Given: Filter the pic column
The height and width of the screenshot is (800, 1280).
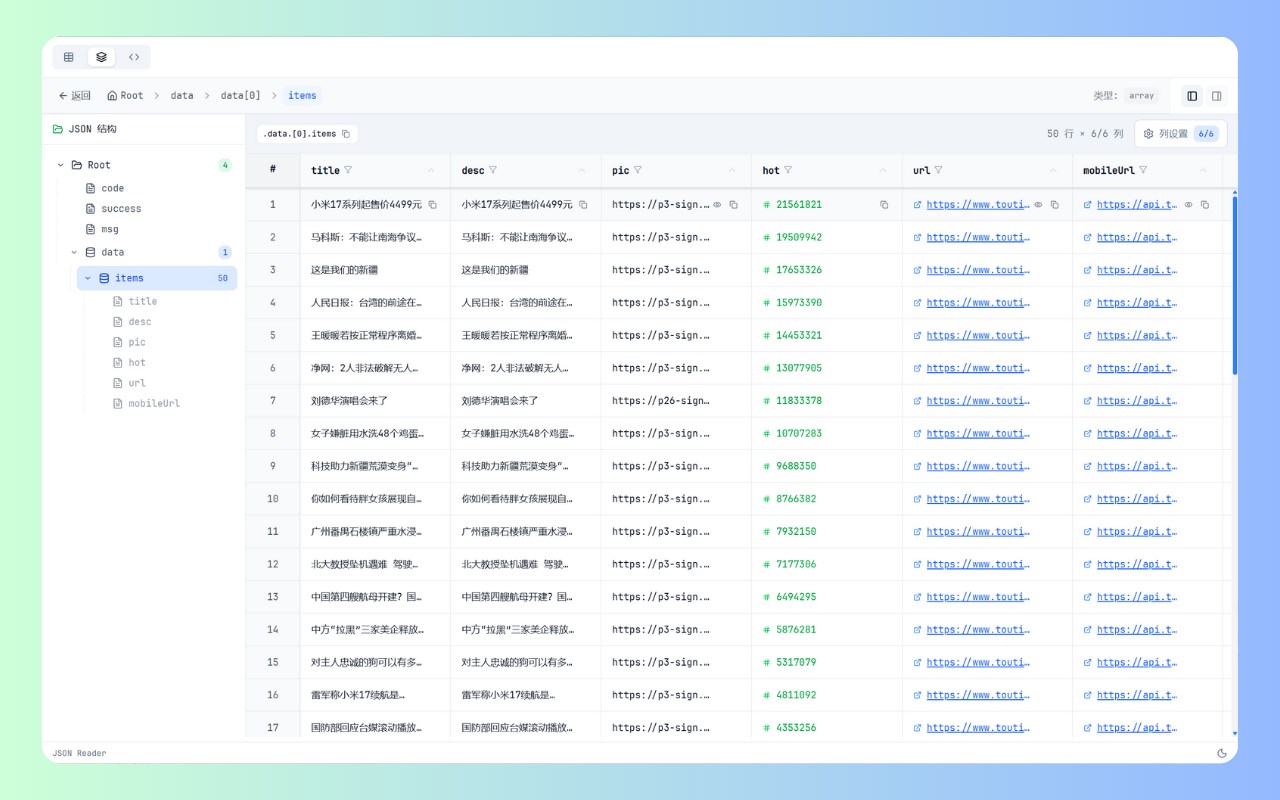Looking at the screenshot, I should (x=637, y=171).
